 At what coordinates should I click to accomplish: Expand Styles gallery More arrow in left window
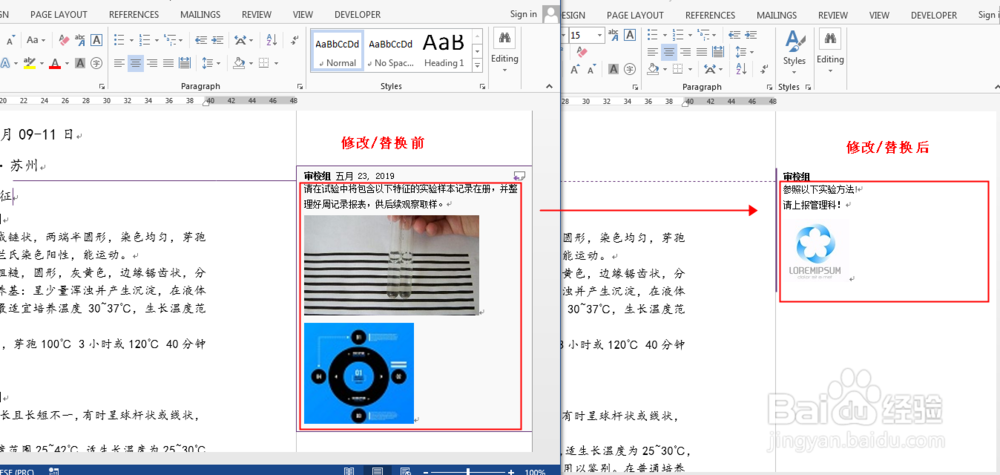(477, 65)
